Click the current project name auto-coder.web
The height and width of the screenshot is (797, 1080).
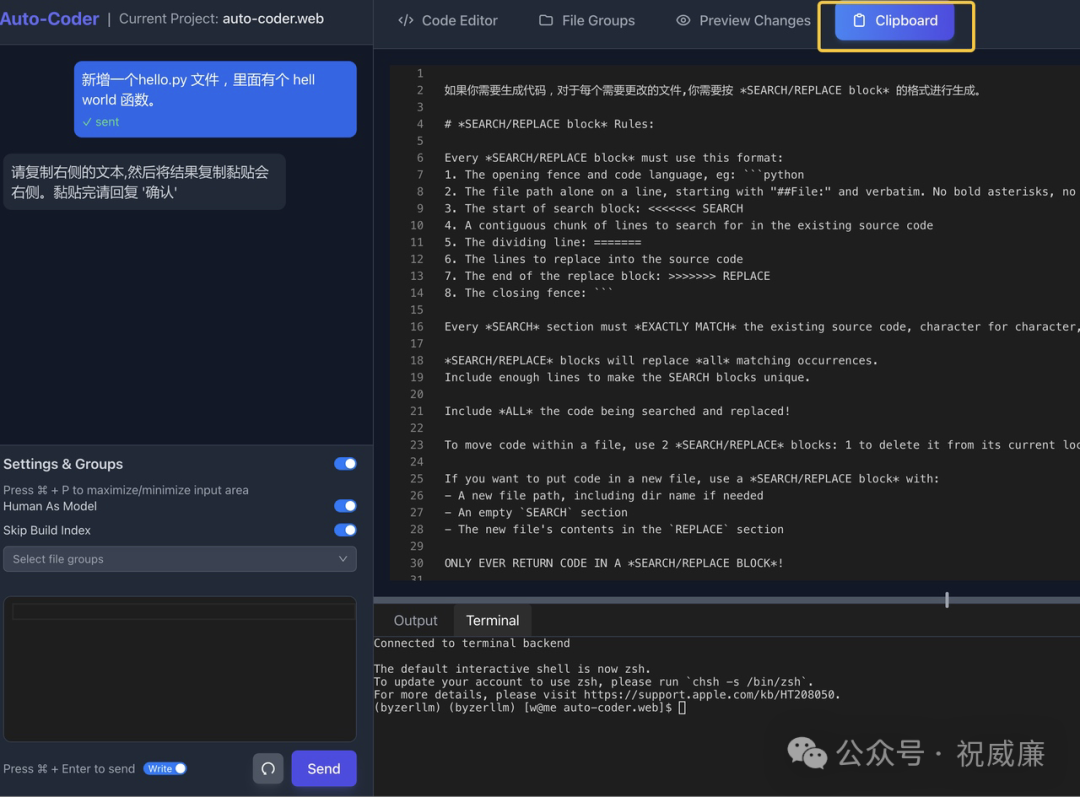click(273, 19)
